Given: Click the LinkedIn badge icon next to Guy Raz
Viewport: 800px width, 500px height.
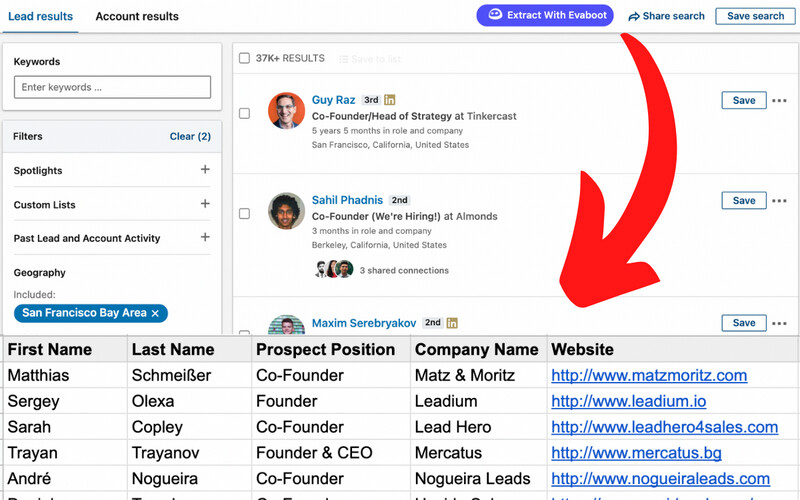Looking at the screenshot, I should 390,100.
